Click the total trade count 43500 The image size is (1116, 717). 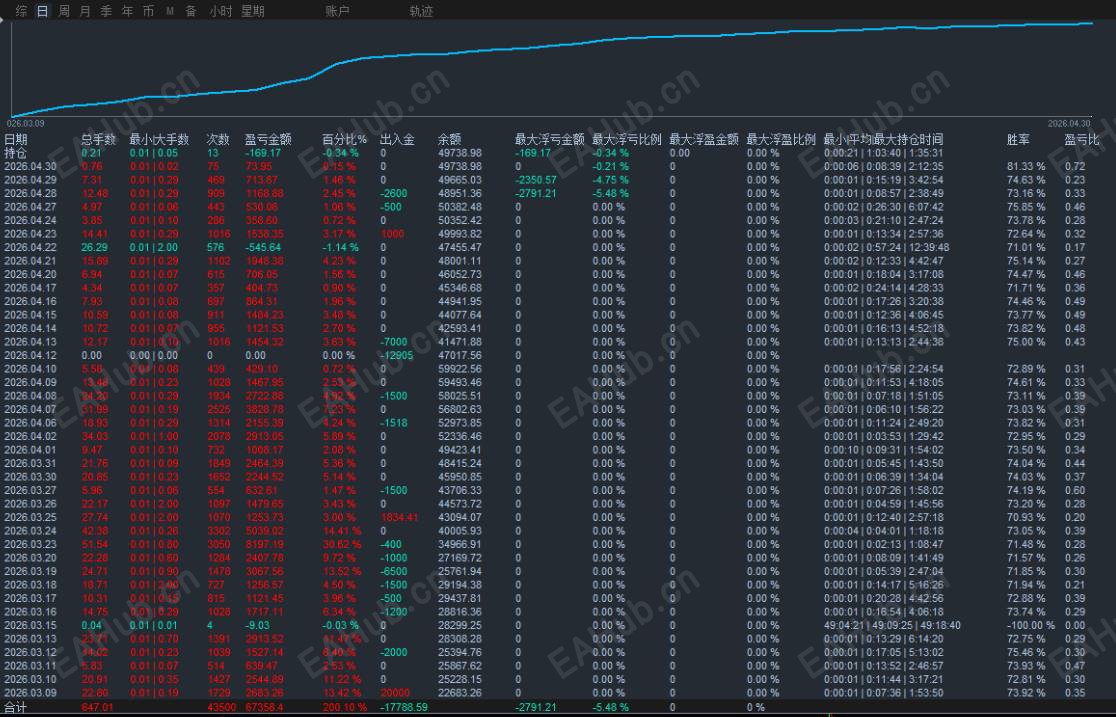[x=222, y=708]
